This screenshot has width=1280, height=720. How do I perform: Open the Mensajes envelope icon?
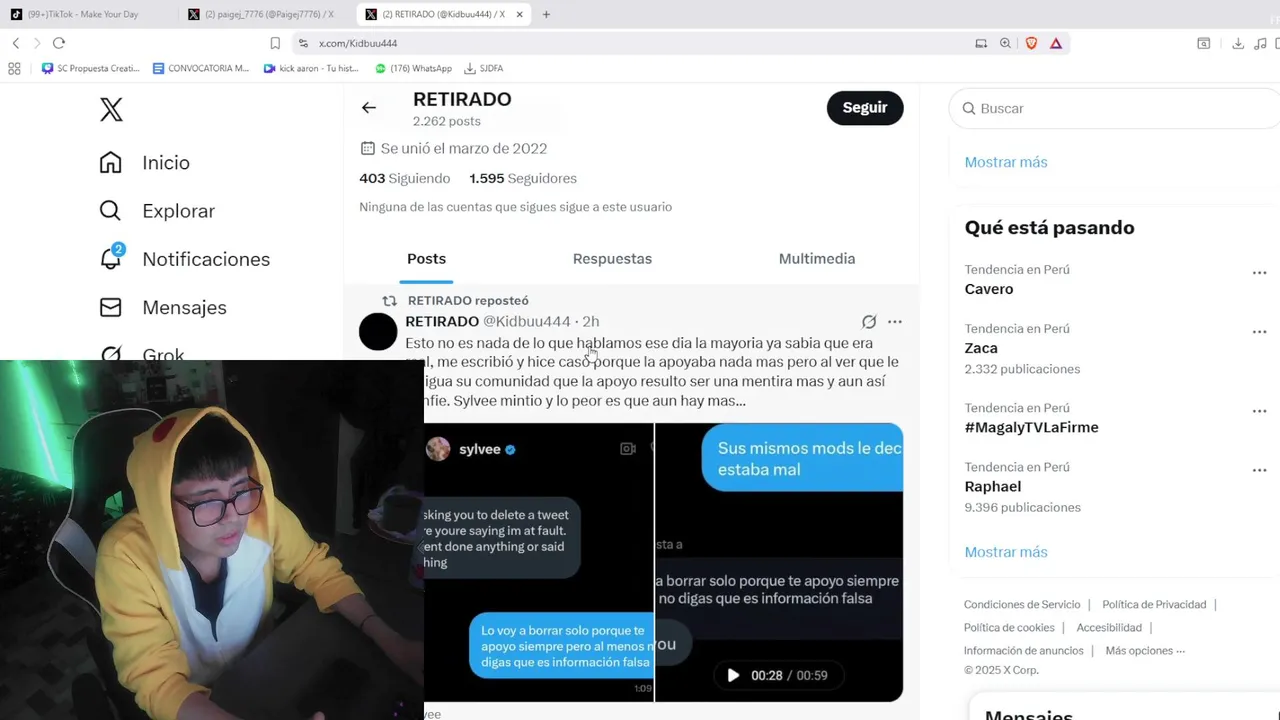111,307
